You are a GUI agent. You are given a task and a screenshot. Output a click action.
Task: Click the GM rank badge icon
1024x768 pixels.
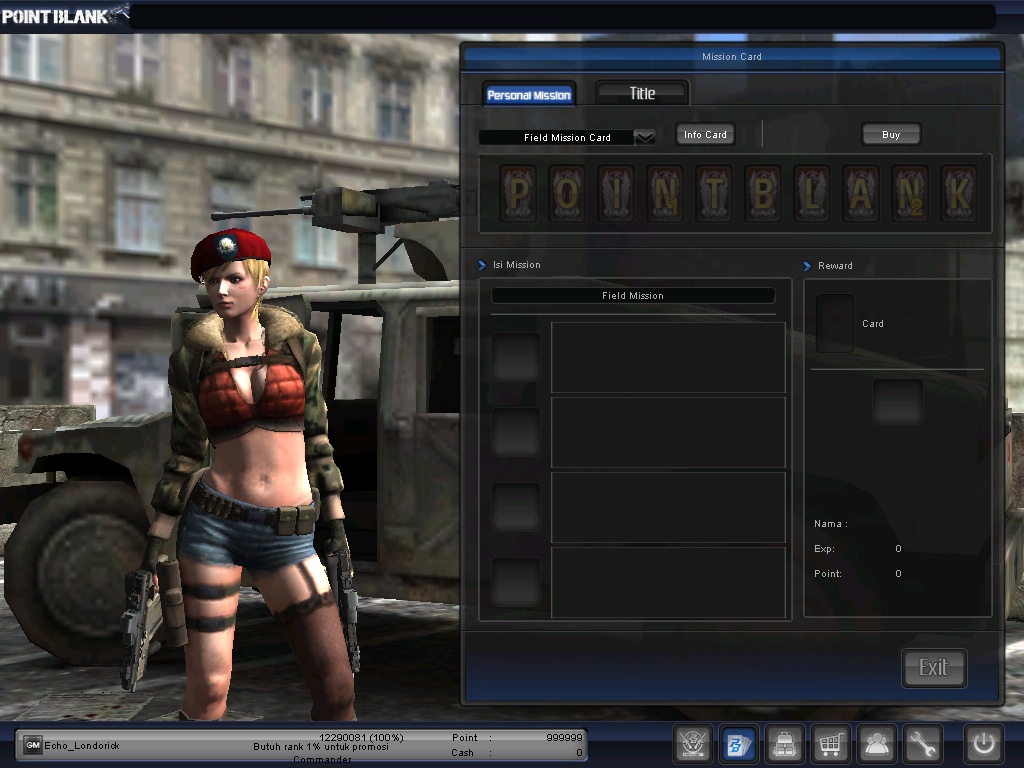(x=33, y=745)
